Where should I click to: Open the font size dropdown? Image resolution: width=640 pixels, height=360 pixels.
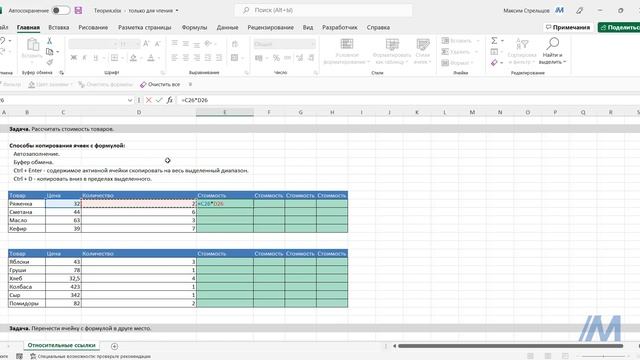coord(137,44)
